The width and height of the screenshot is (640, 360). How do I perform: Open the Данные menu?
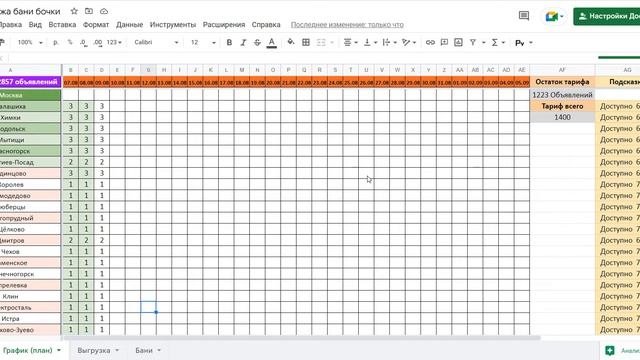pyautogui.click(x=129, y=24)
